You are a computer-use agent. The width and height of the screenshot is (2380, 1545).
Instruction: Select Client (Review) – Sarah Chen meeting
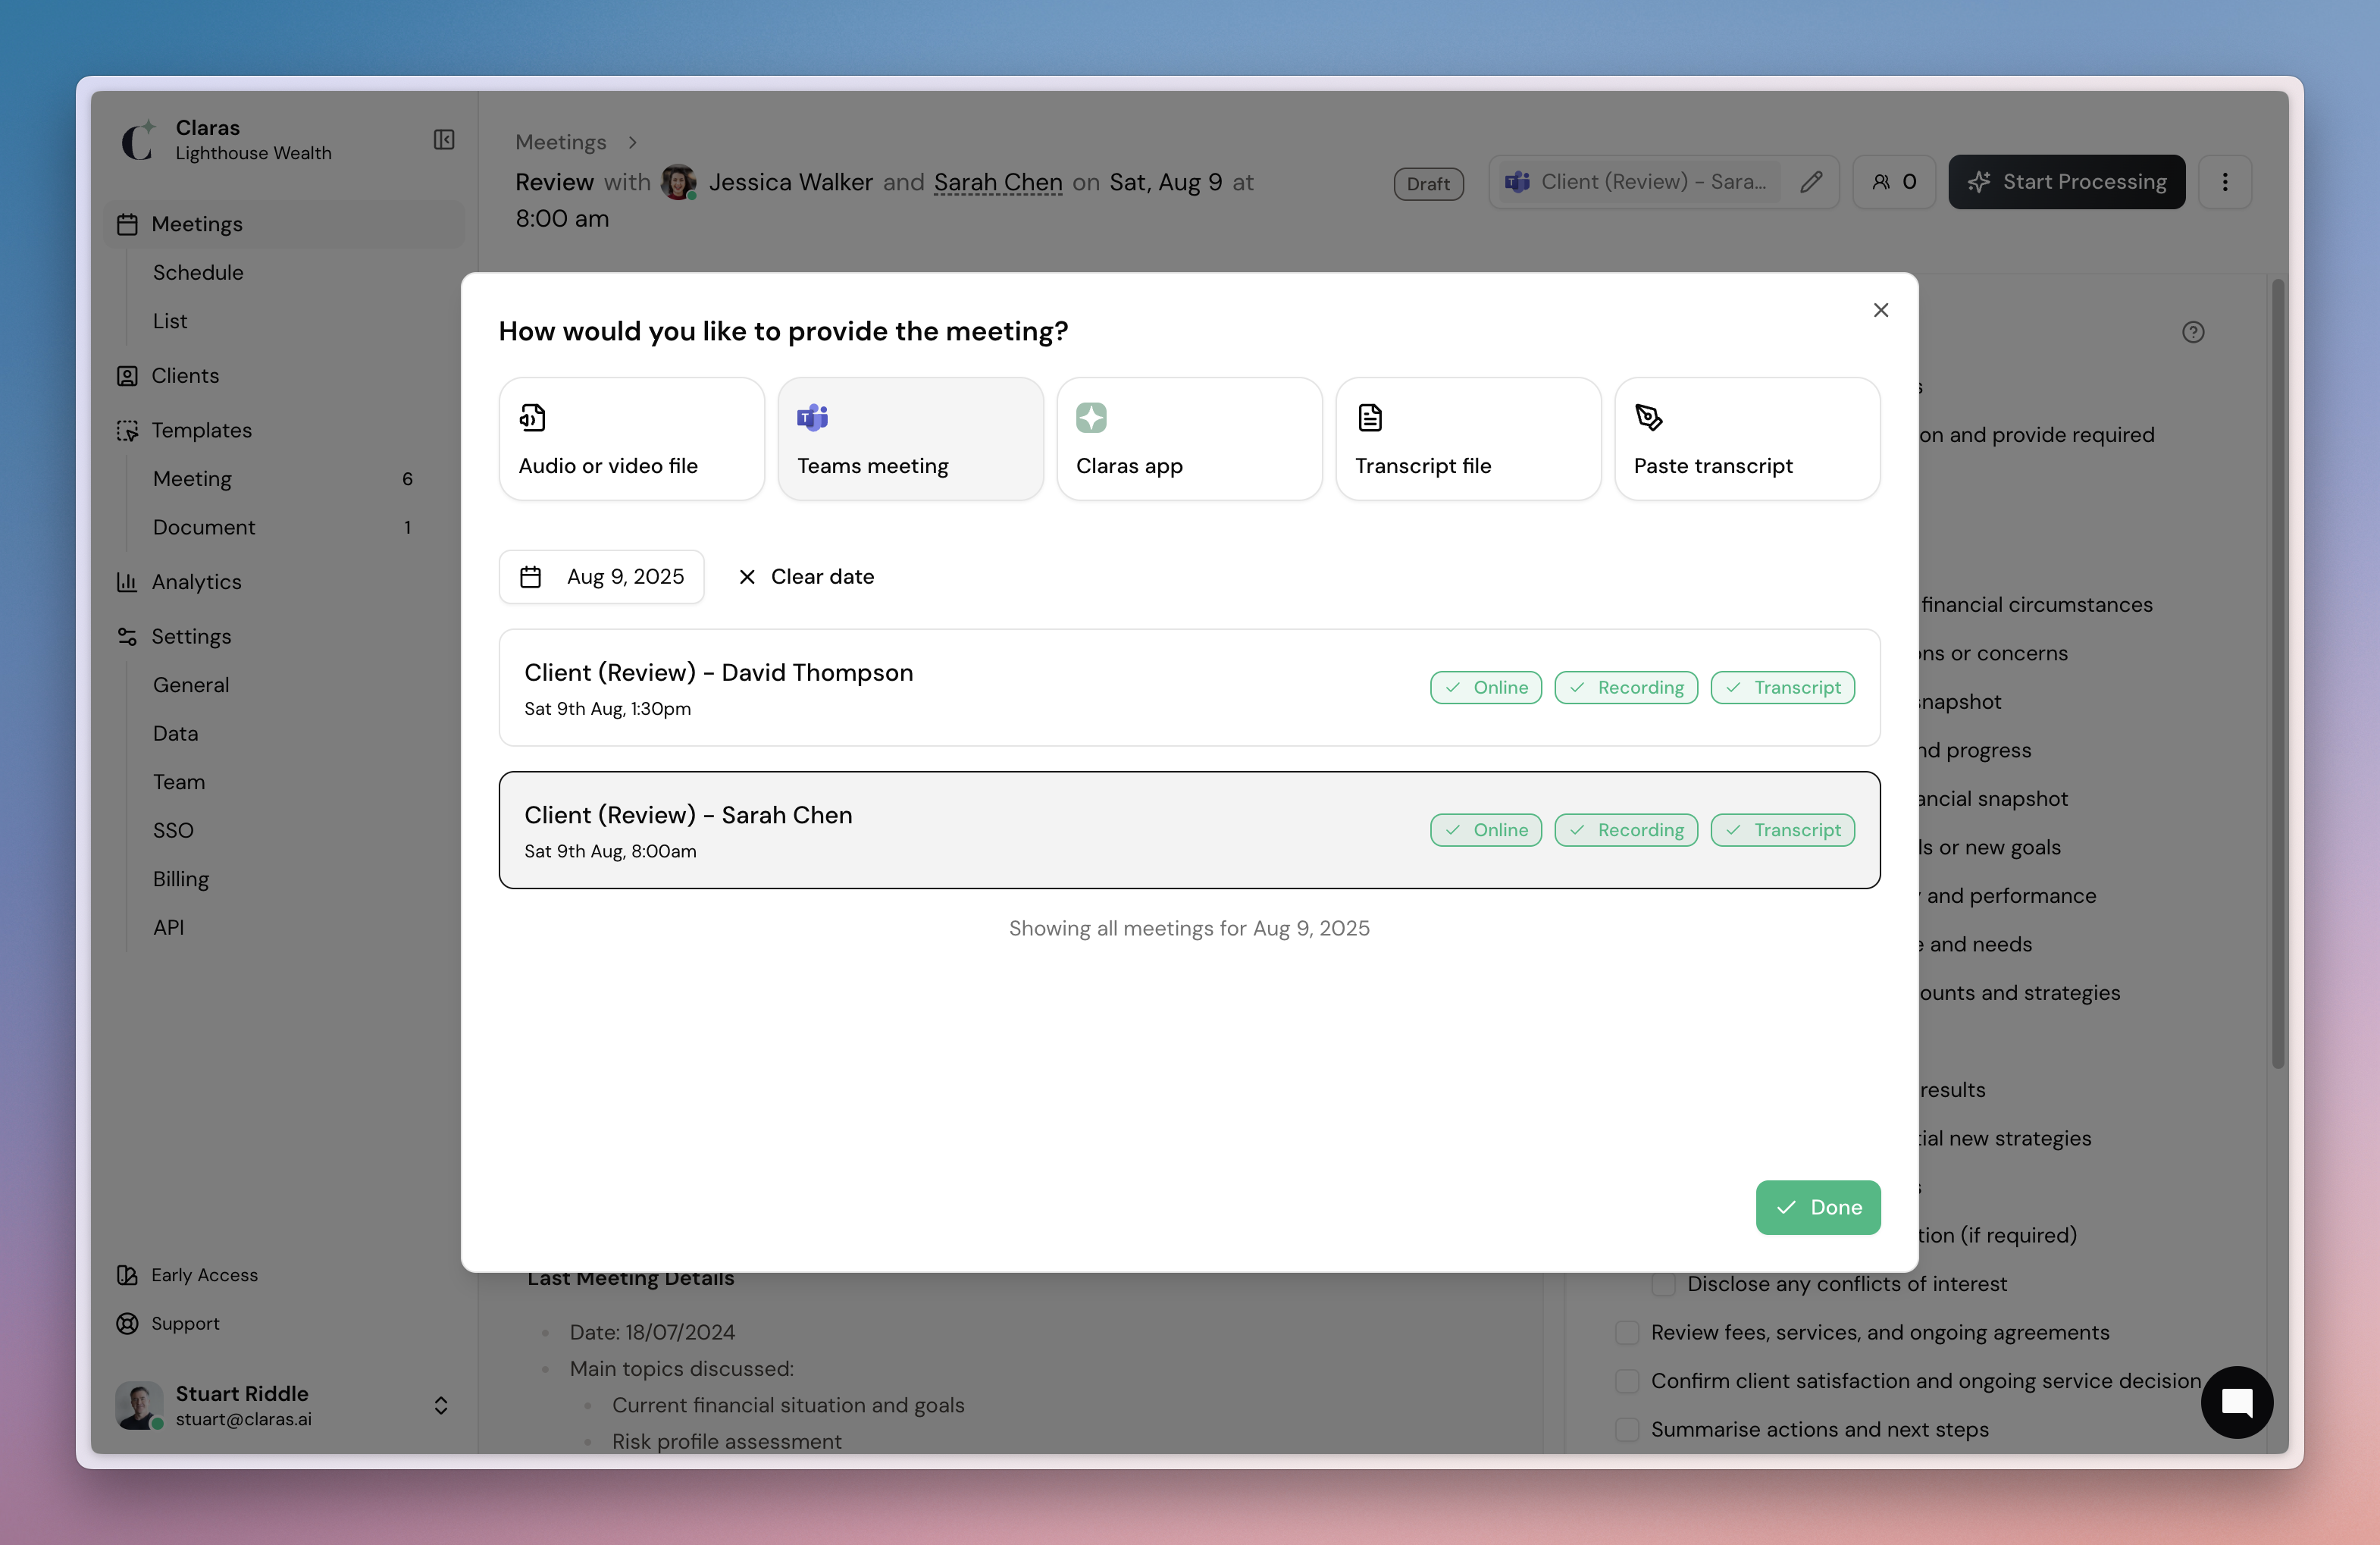point(1190,830)
